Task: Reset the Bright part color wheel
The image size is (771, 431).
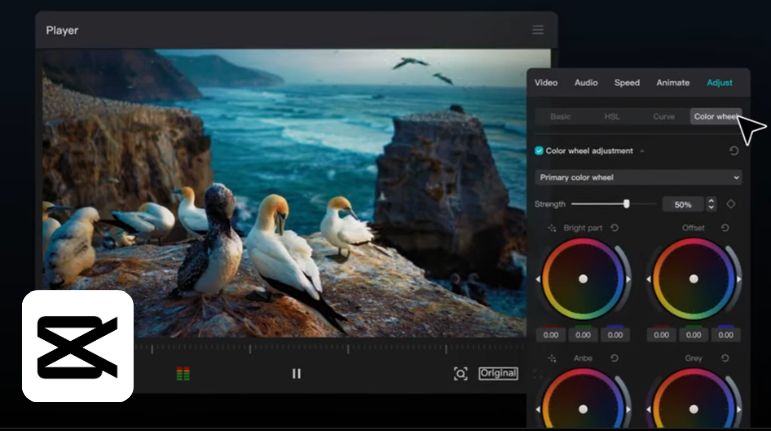Action: pos(615,228)
